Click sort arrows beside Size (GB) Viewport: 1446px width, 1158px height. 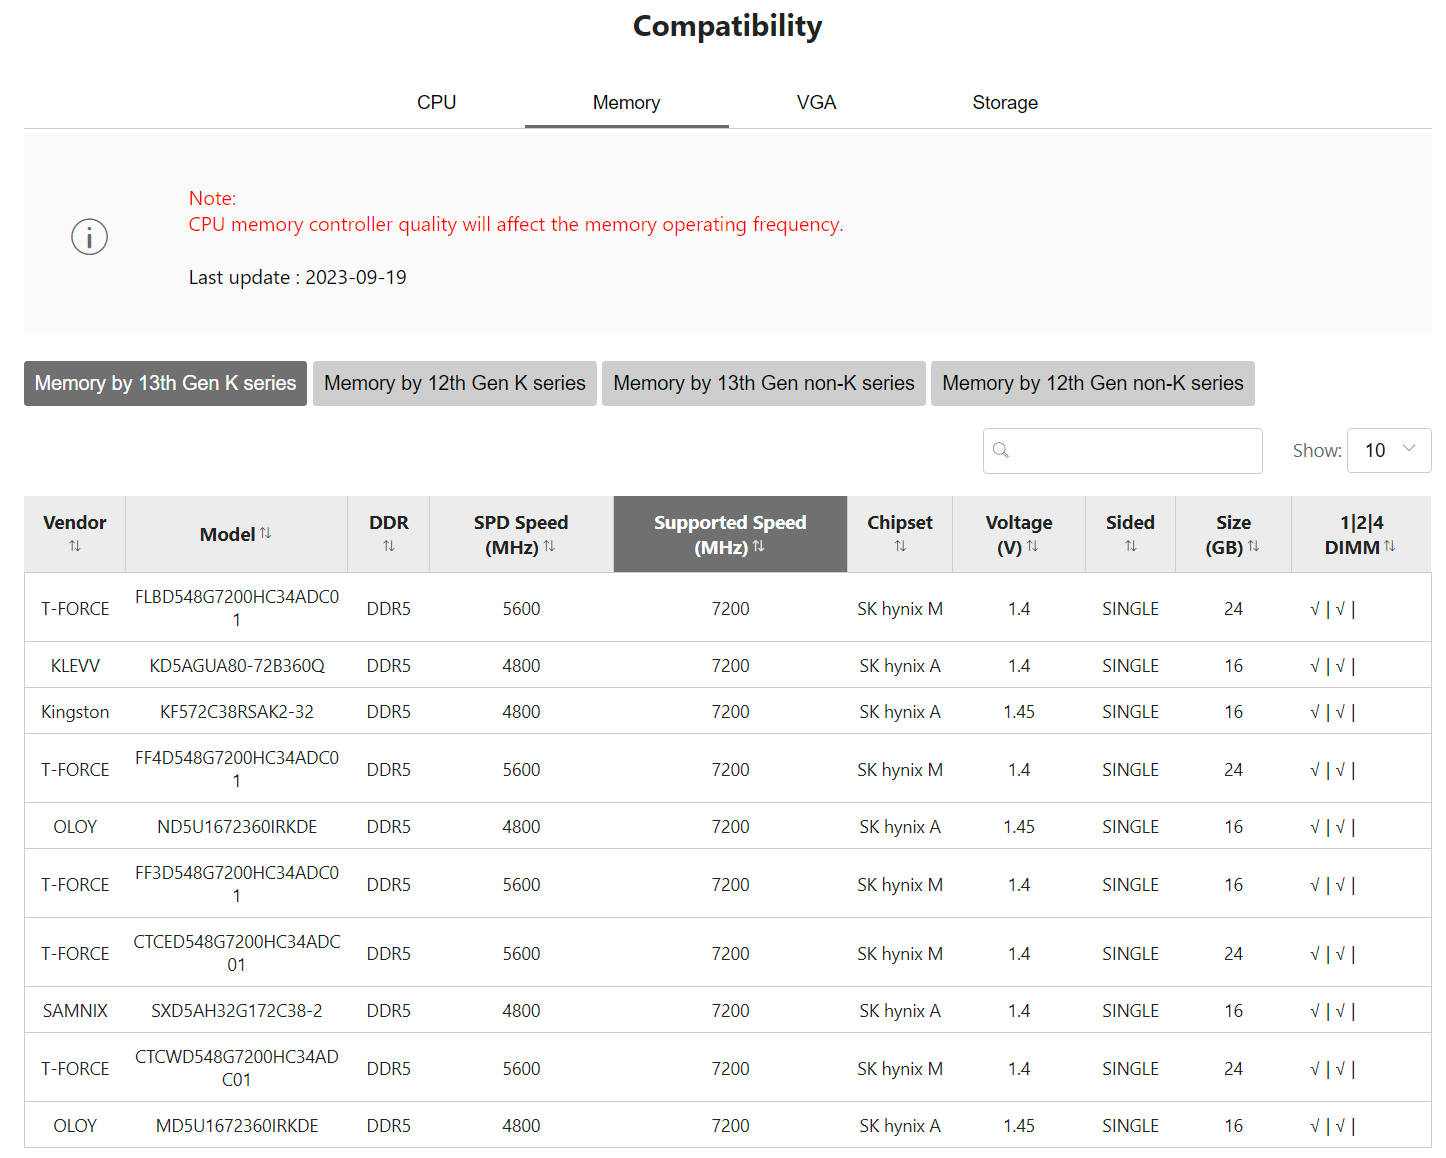tap(1253, 546)
